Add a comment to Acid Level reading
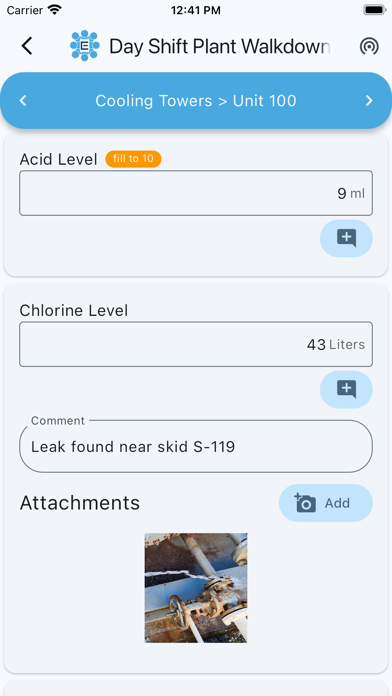 (x=346, y=238)
